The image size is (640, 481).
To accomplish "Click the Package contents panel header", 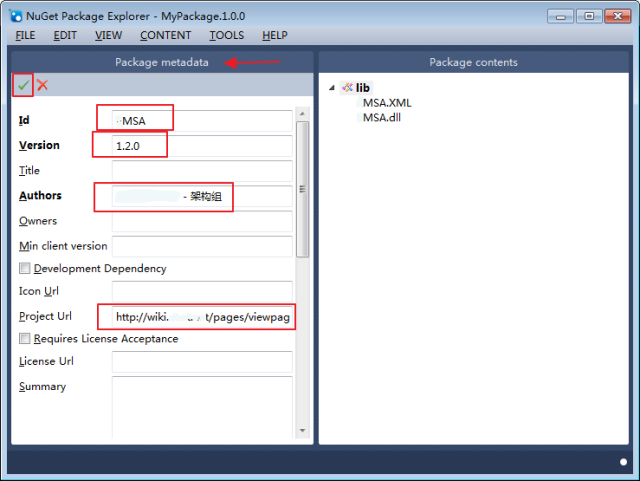I will pyautogui.click(x=473, y=62).
